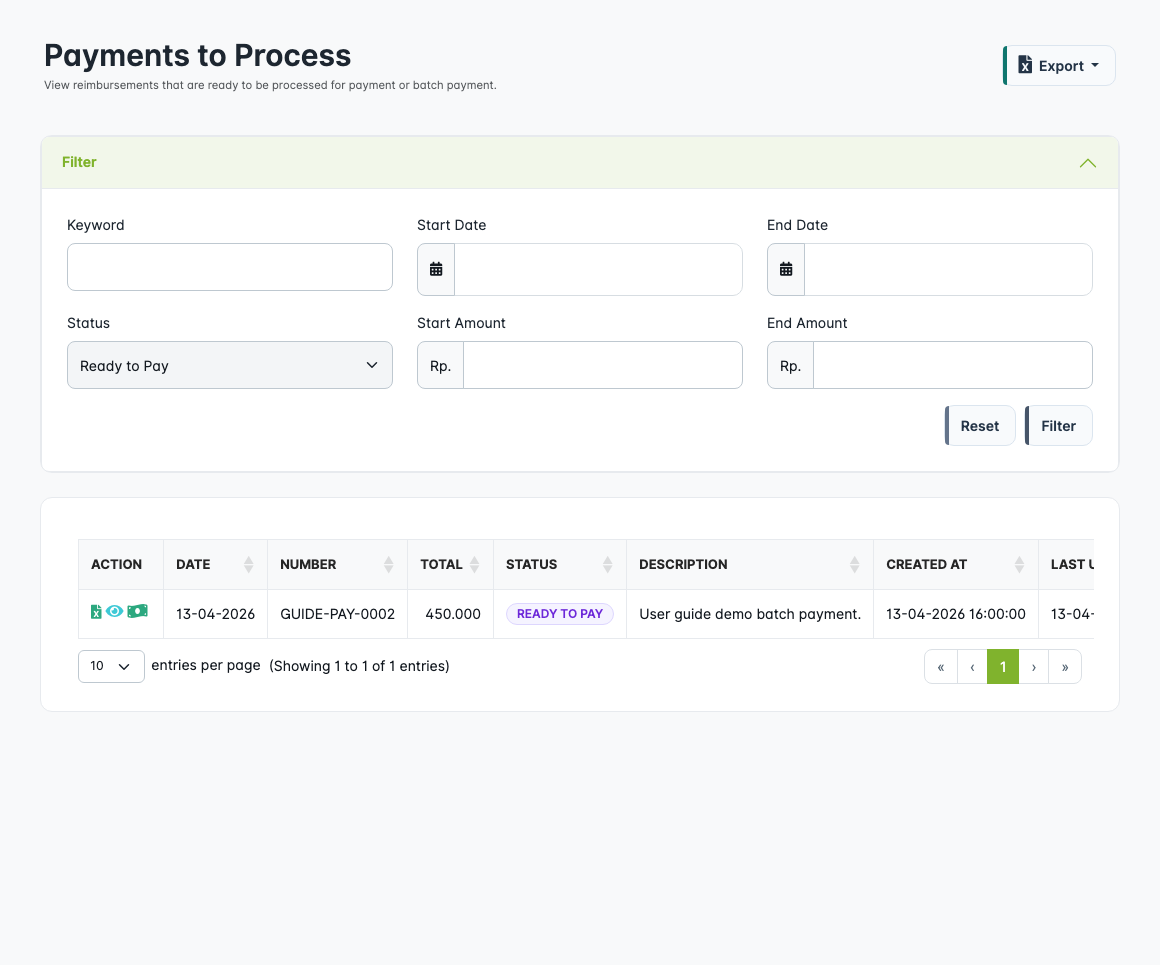The height and width of the screenshot is (965, 1160).
Task: Collapse the Filter panel with the chevron
Action: 1087,162
